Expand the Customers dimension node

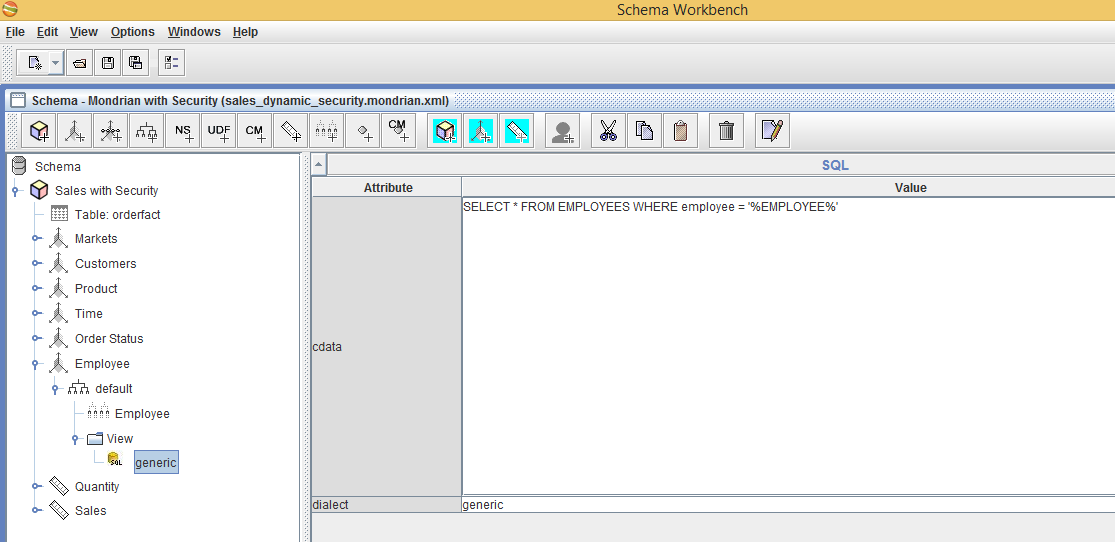click(36, 264)
